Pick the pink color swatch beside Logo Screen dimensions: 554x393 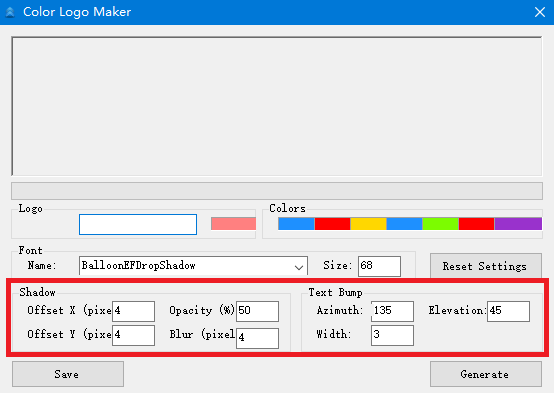[x=234, y=224]
